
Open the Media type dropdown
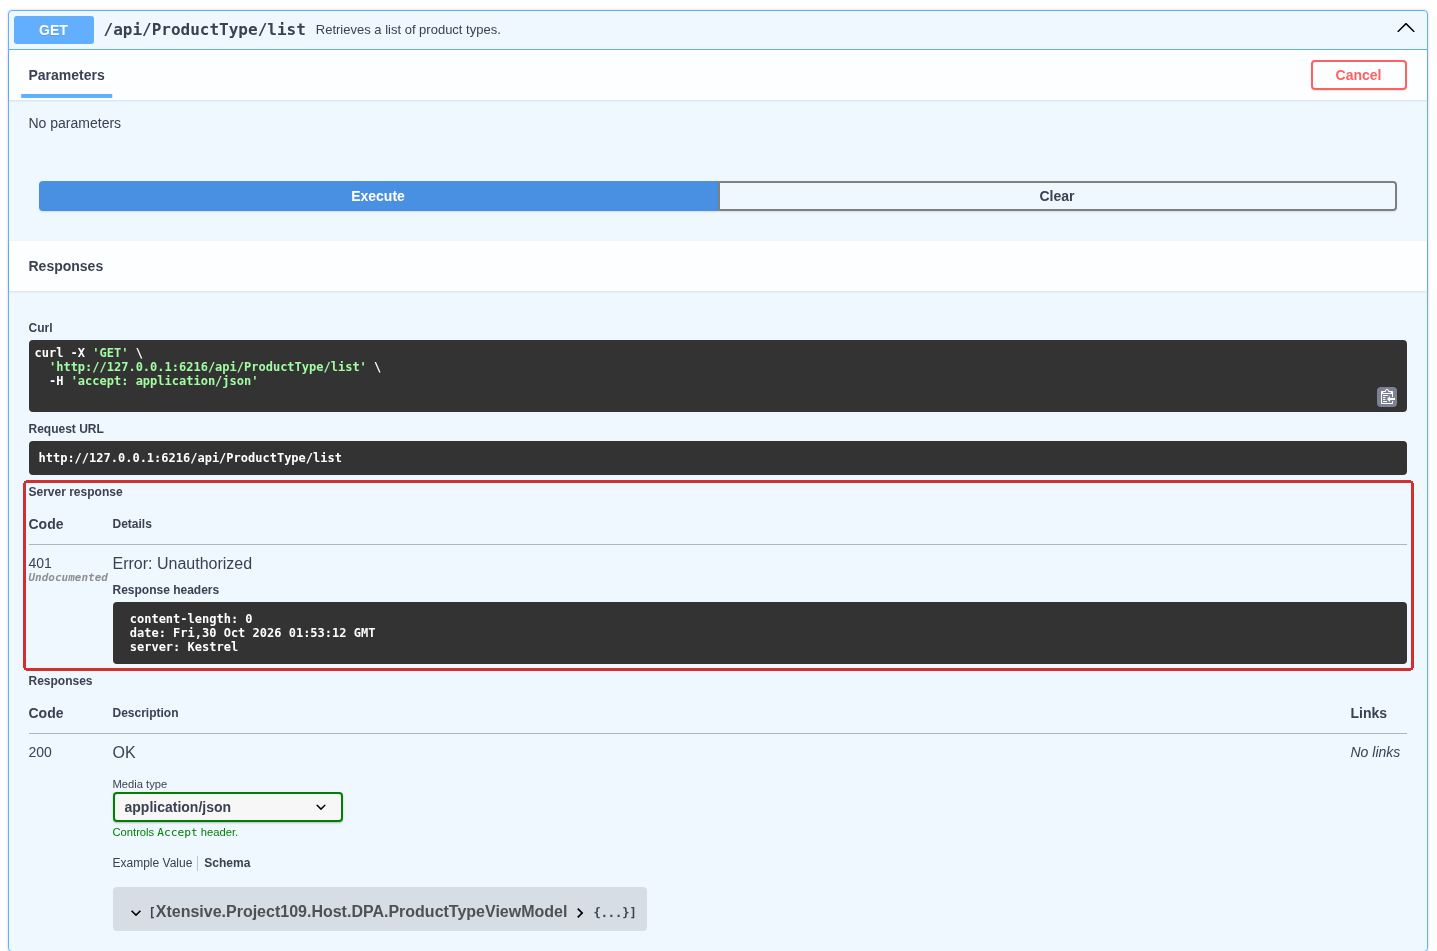click(227, 807)
